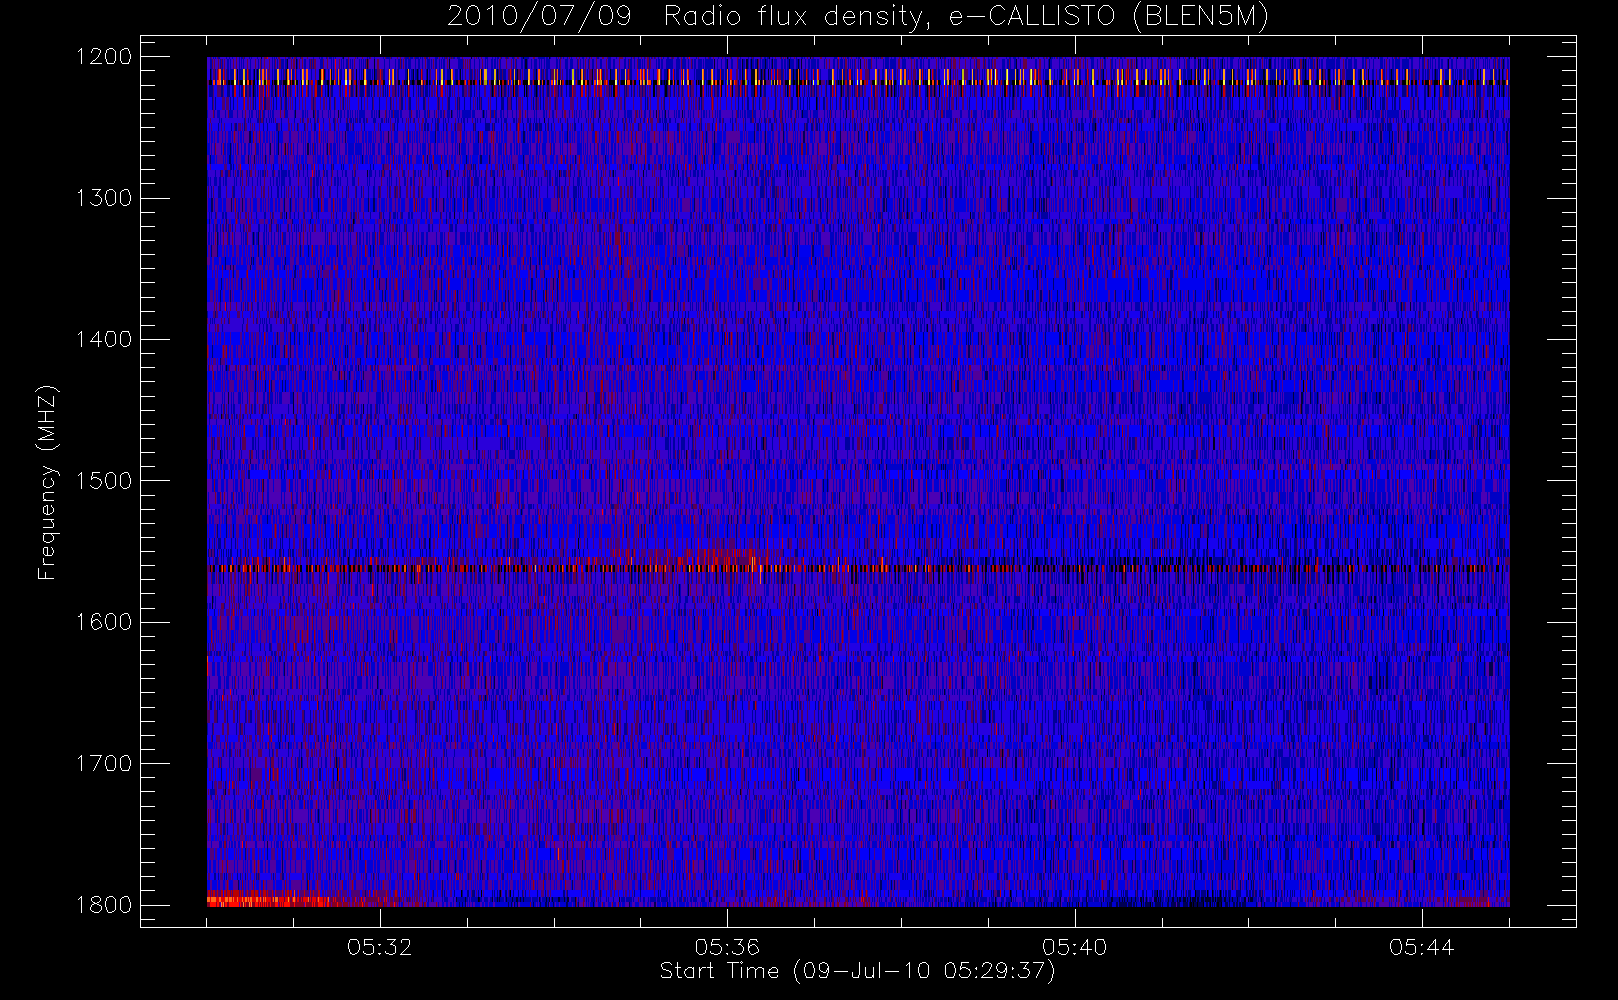Screen dimensions: 1618x1000
Task: Click the 1500 frequency tick label
Action: tap(105, 480)
